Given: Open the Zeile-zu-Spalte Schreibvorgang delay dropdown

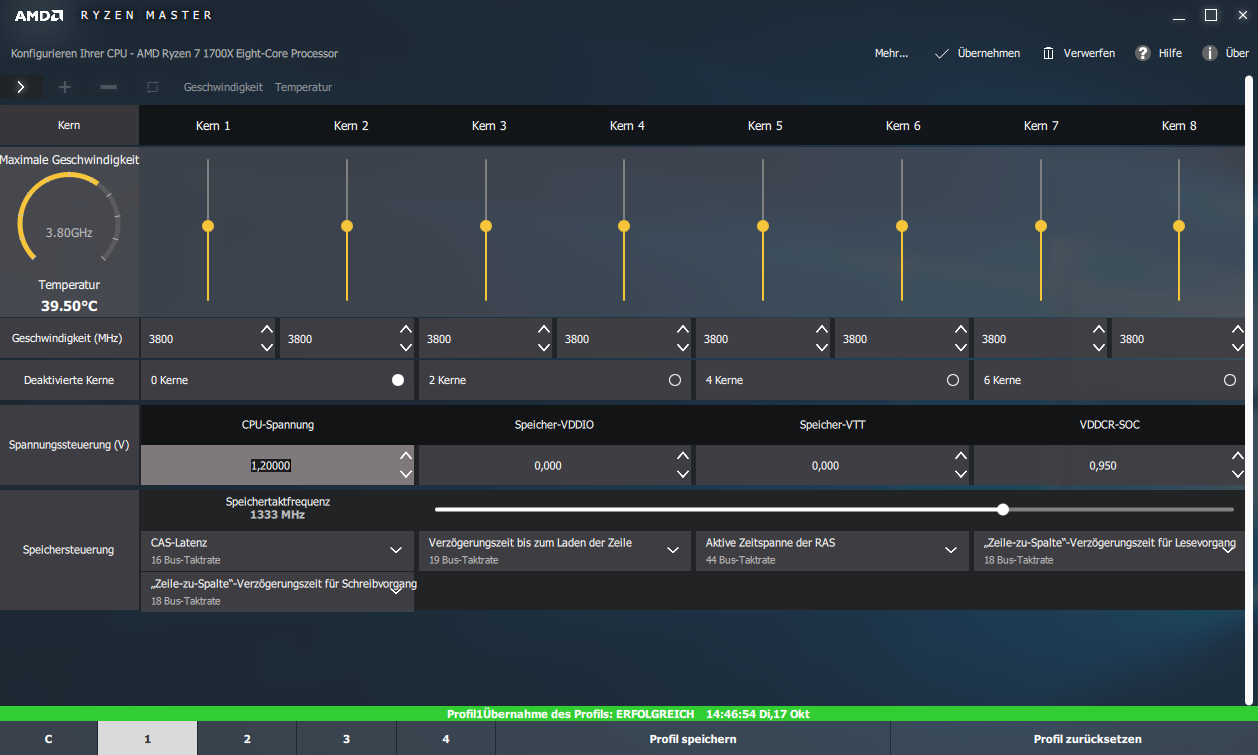Looking at the screenshot, I should tap(277, 592).
